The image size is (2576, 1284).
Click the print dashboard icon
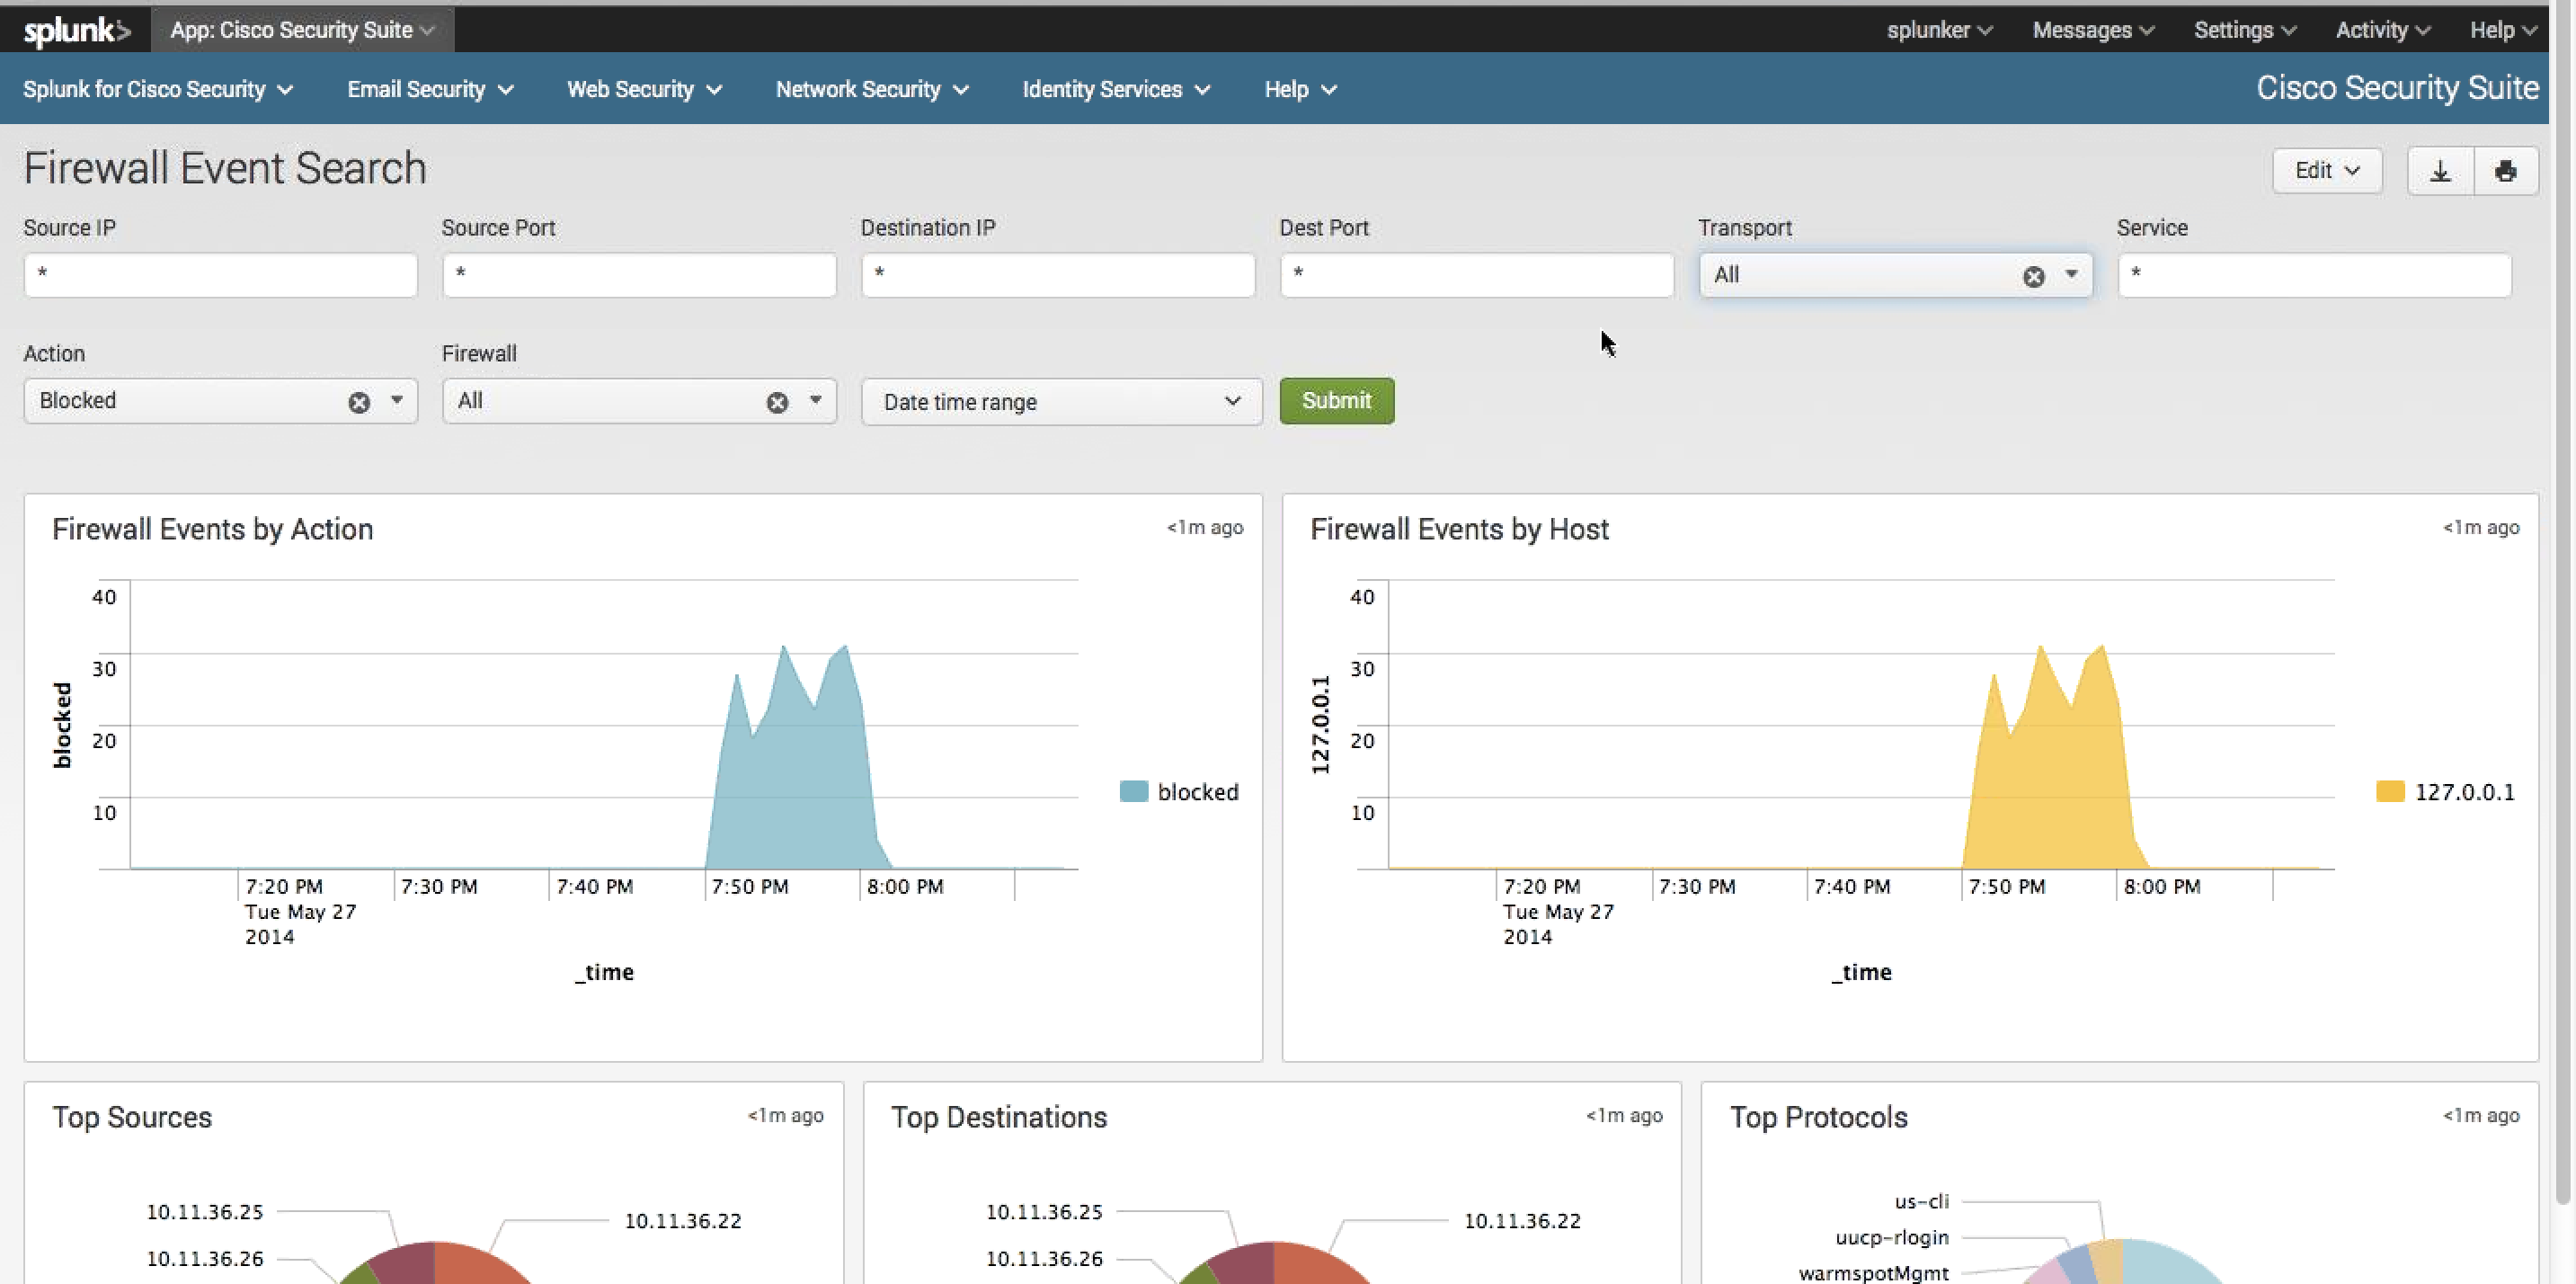(2505, 171)
